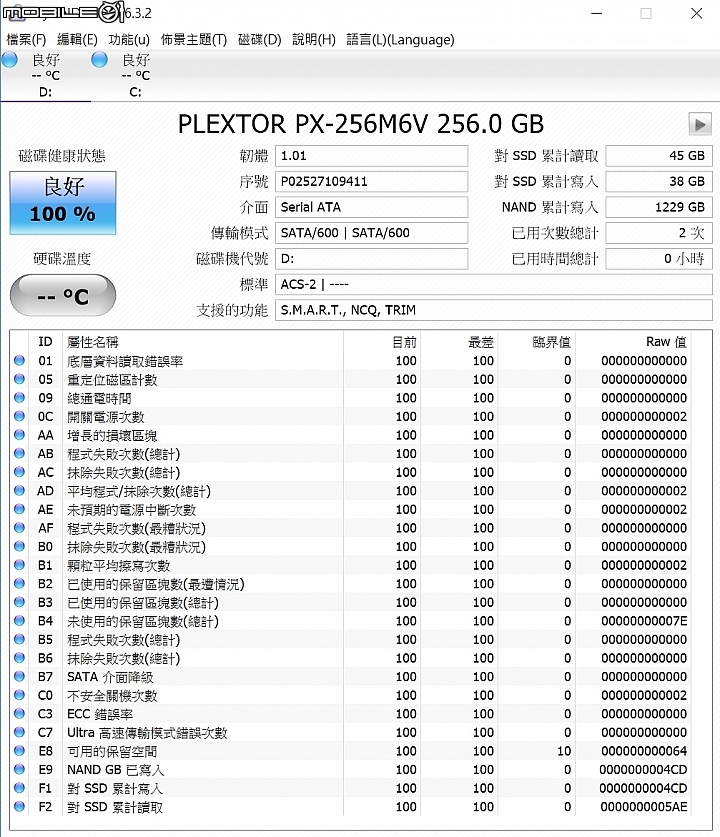
Task: Click the status dot for attribute B5
Action: click(x=20, y=639)
